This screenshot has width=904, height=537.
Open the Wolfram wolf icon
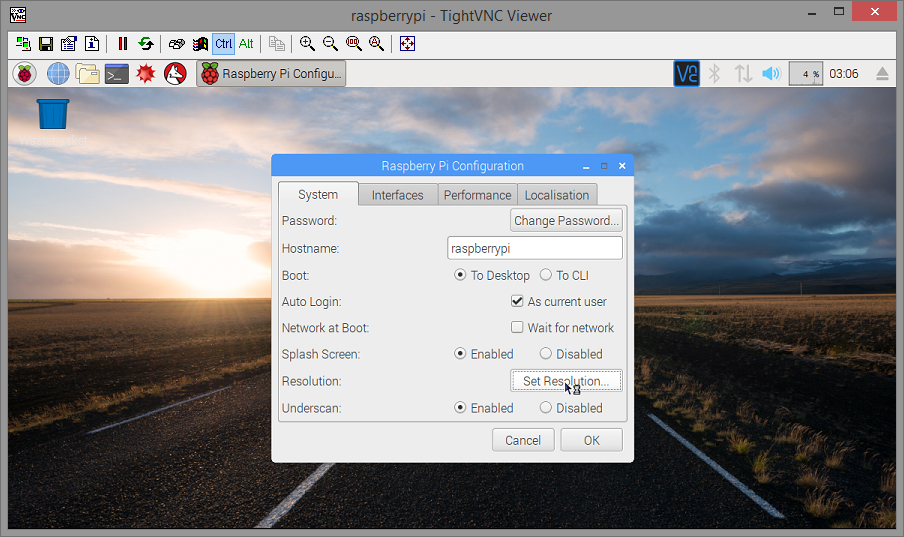tap(175, 74)
